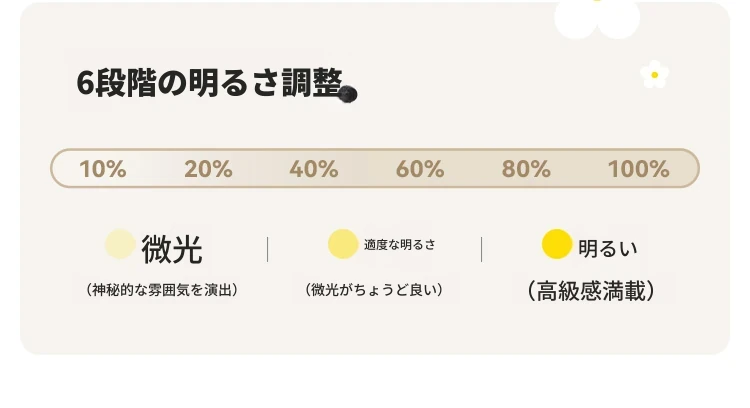Click the medium yellow 適度な明るさ circle
The height and width of the screenshot is (408, 750).
pos(343,244)
